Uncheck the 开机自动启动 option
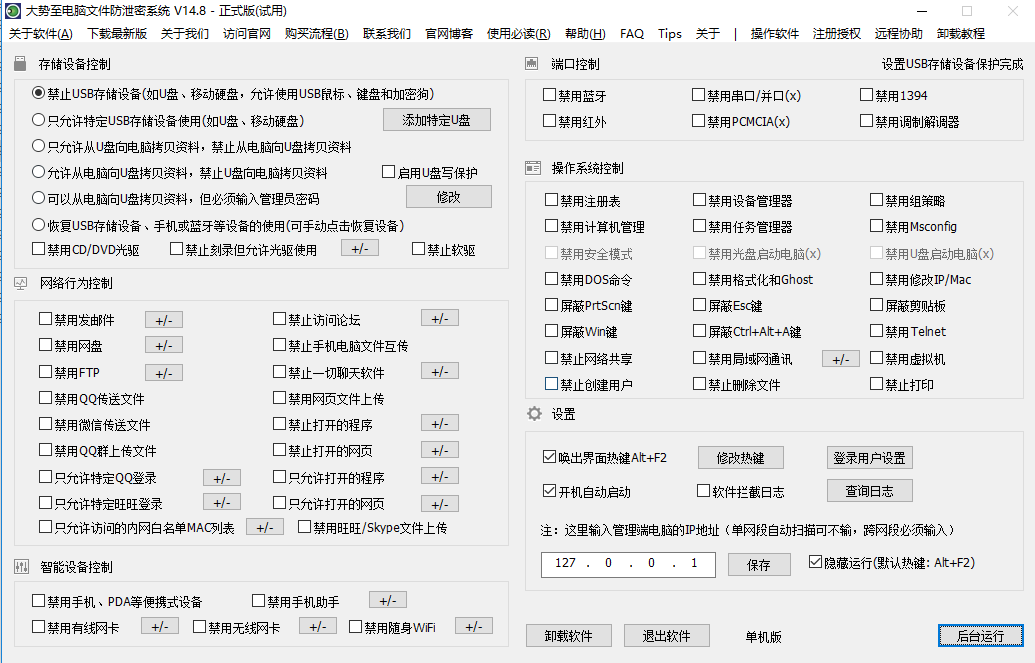The width and height of the screenshot is (1035, 663). [549, 490]
